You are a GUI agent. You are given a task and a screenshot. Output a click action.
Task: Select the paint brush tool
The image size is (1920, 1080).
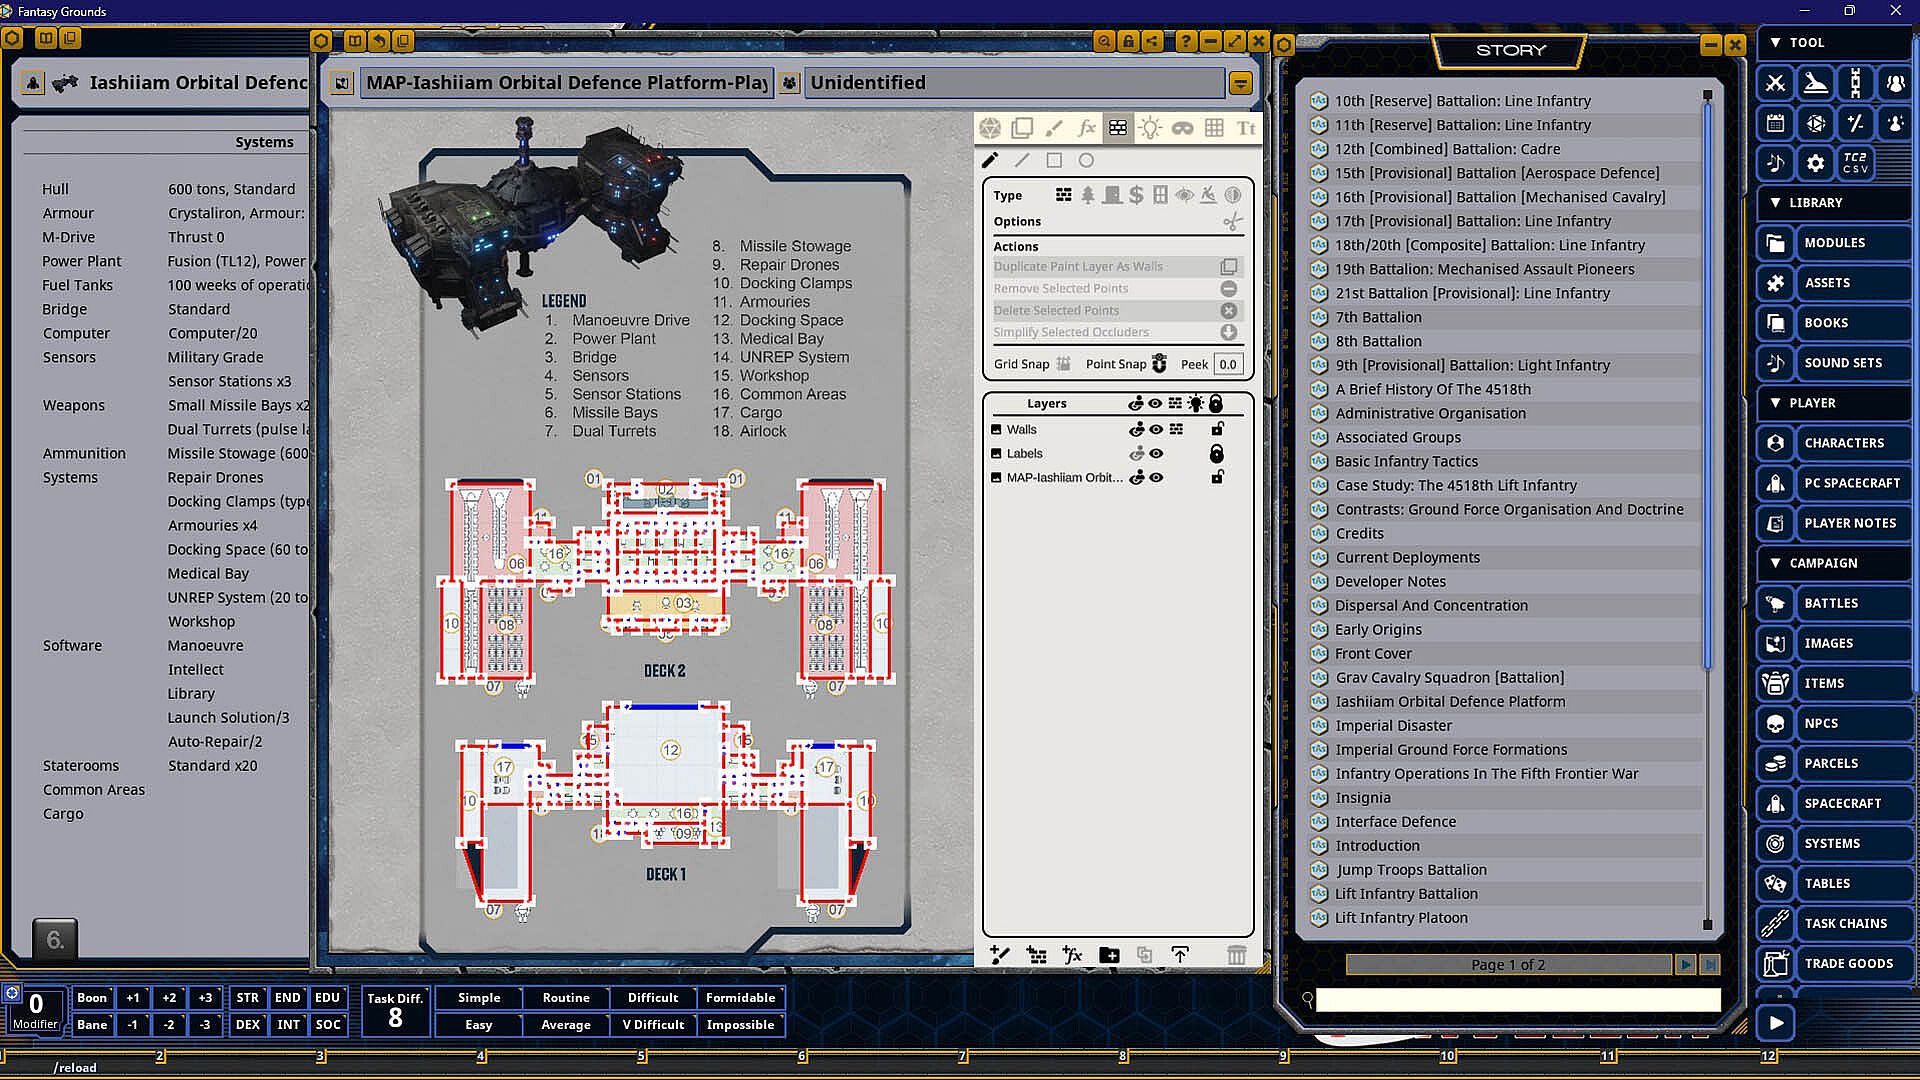coord(1054,128)
